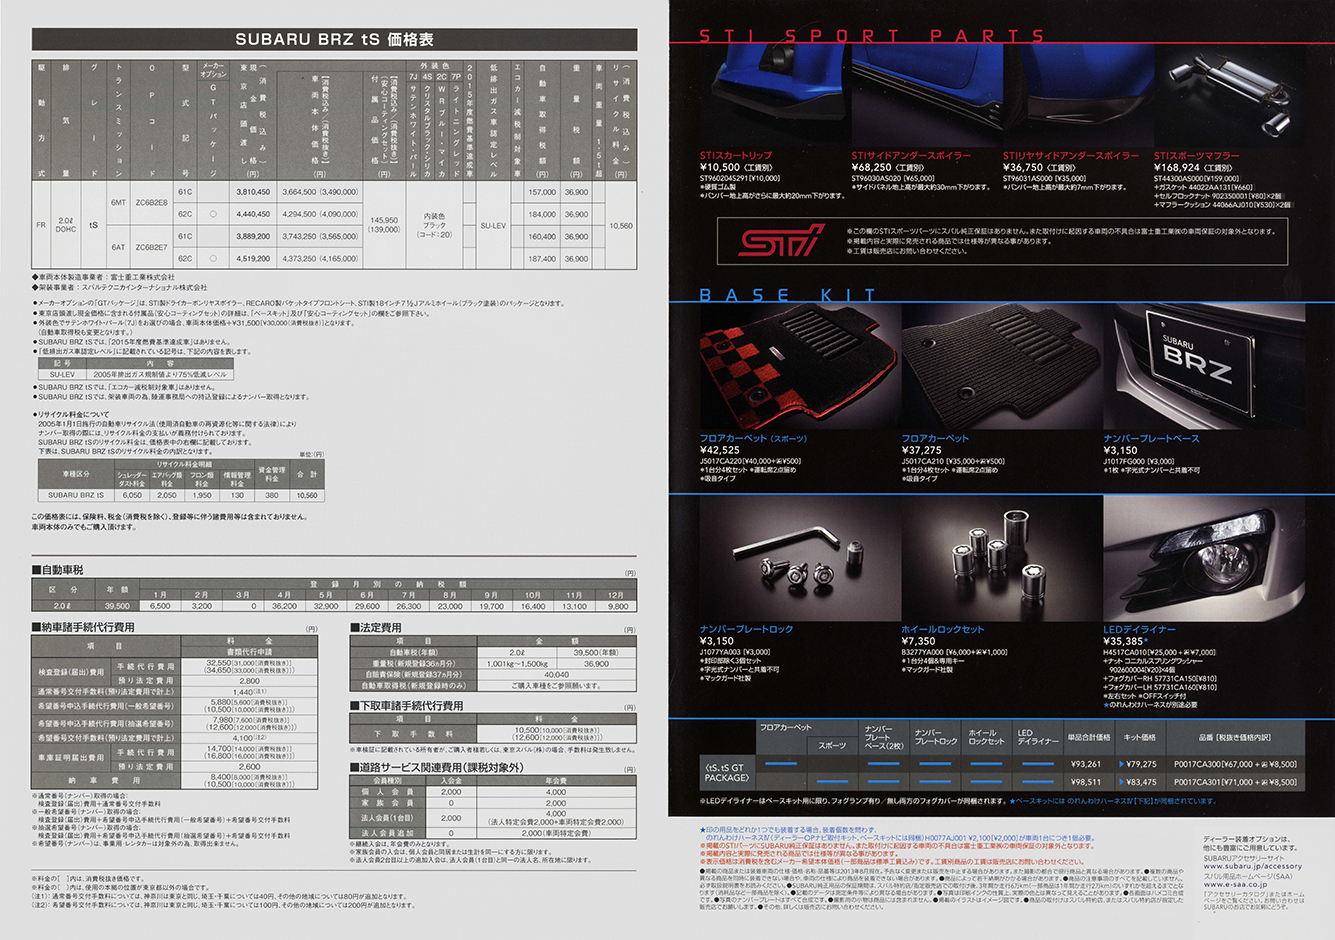The width and height of the screenshot is (1335, 940).
Task: Select the 4,440,450 price cell
Action: pos(253,214)
